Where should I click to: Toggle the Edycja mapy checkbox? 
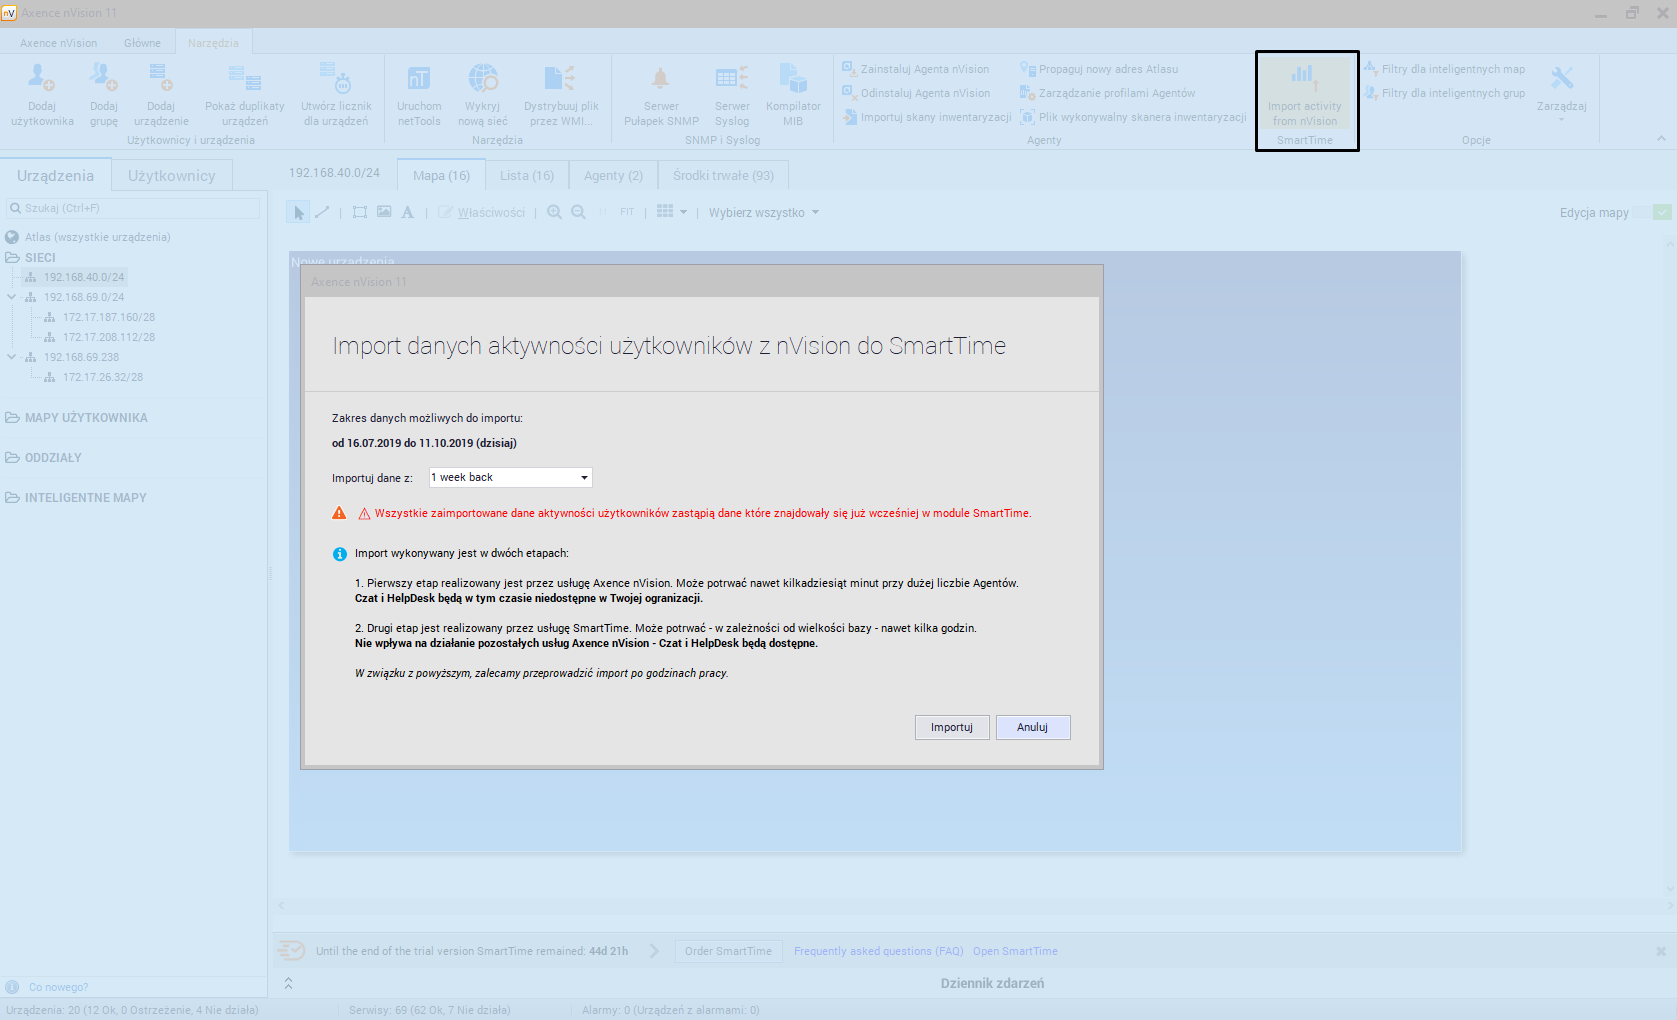pos(1662,212)
